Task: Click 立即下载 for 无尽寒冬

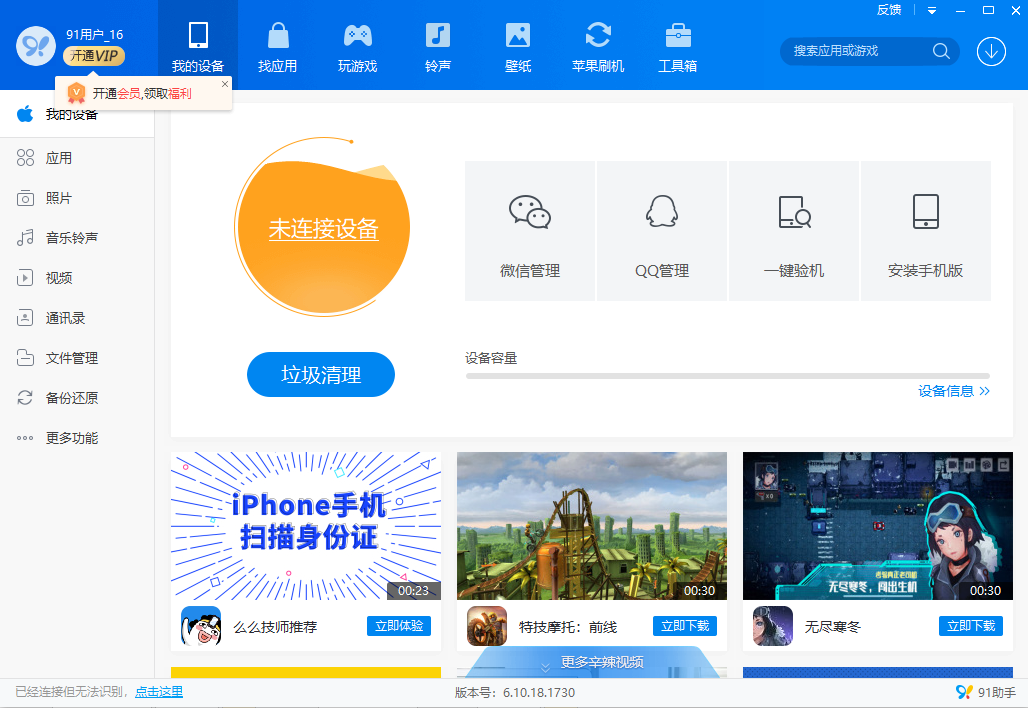Action: point(970,626)
